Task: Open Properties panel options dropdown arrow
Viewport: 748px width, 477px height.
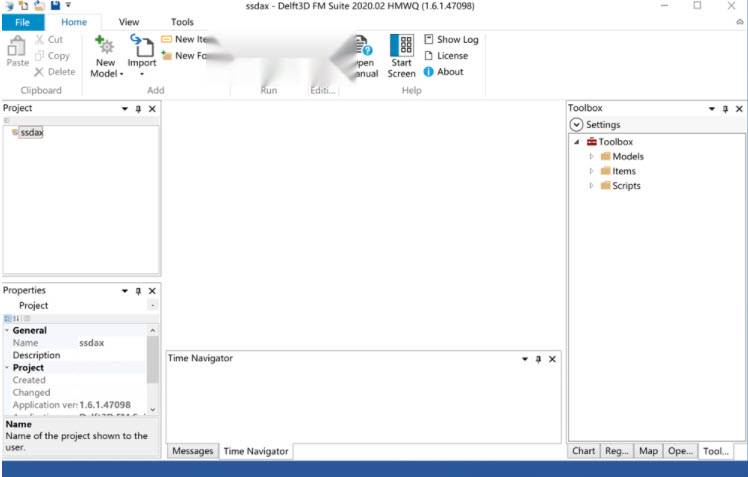Action: (x=125, y=291)
